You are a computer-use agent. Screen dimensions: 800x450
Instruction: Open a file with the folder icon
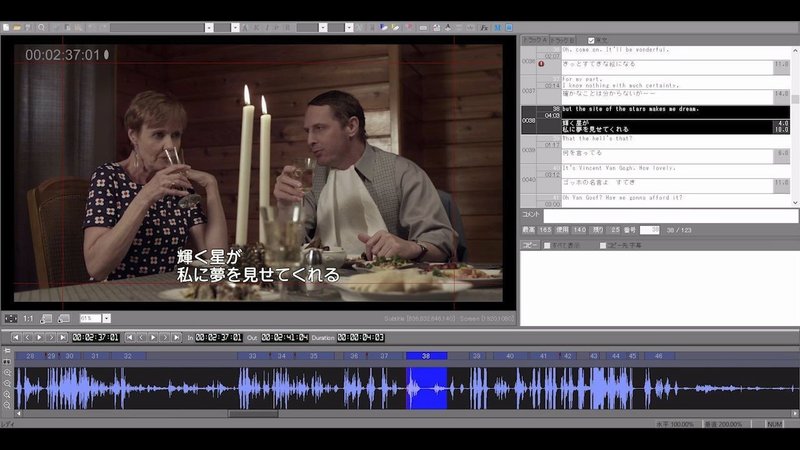tap(17, 28)
